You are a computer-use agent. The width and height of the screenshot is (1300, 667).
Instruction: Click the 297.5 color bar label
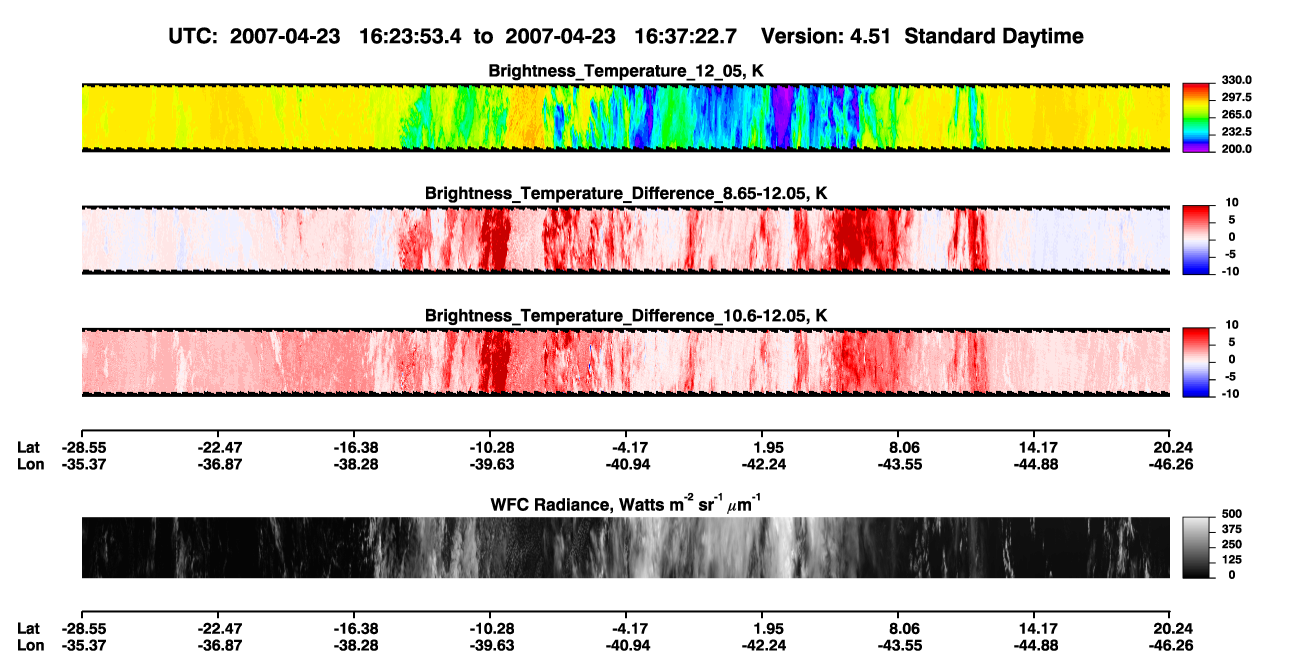(x=1236, y=97)
